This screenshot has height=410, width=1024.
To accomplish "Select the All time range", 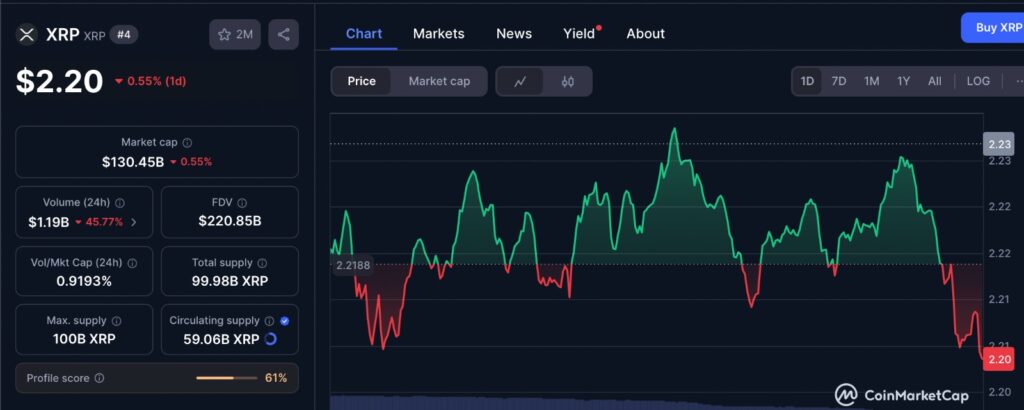I will pyautogui.click(x=935, y=82).
